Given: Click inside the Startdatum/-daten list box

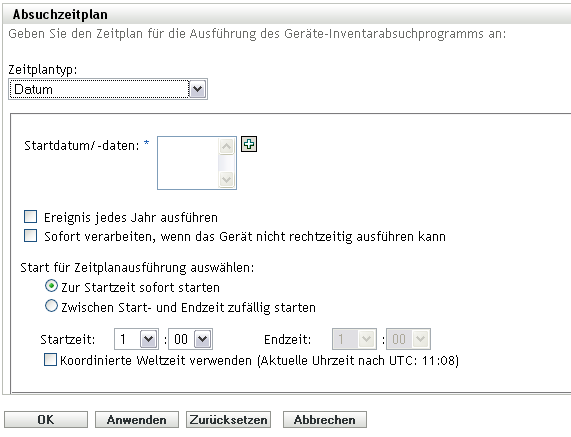Looking at the screenshot, I should (x=188, y=163).
